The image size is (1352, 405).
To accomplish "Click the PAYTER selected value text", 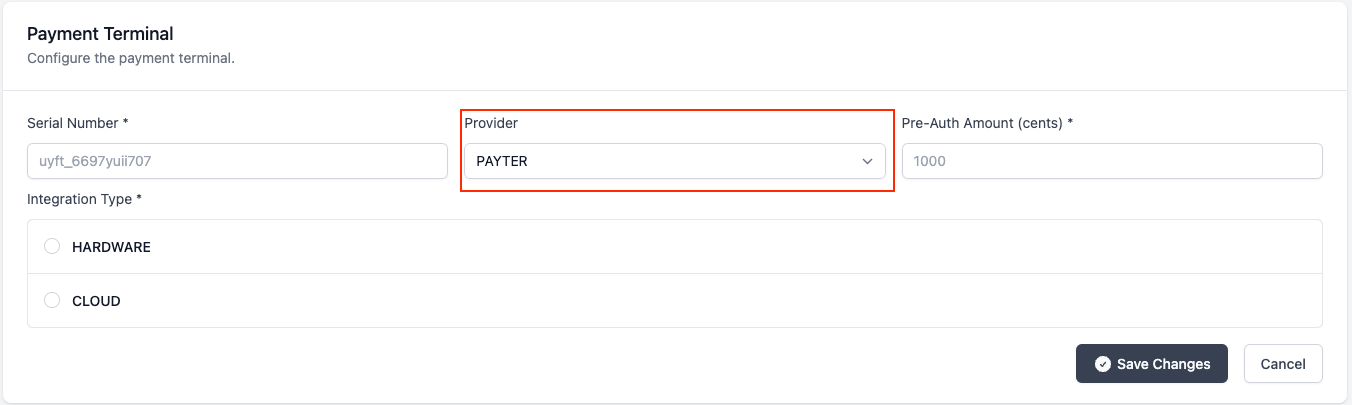I will 502,161.
